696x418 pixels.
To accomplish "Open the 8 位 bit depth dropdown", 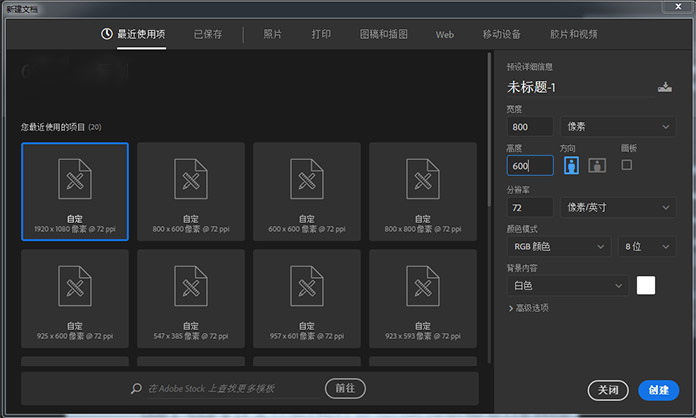I will (647, 246).
